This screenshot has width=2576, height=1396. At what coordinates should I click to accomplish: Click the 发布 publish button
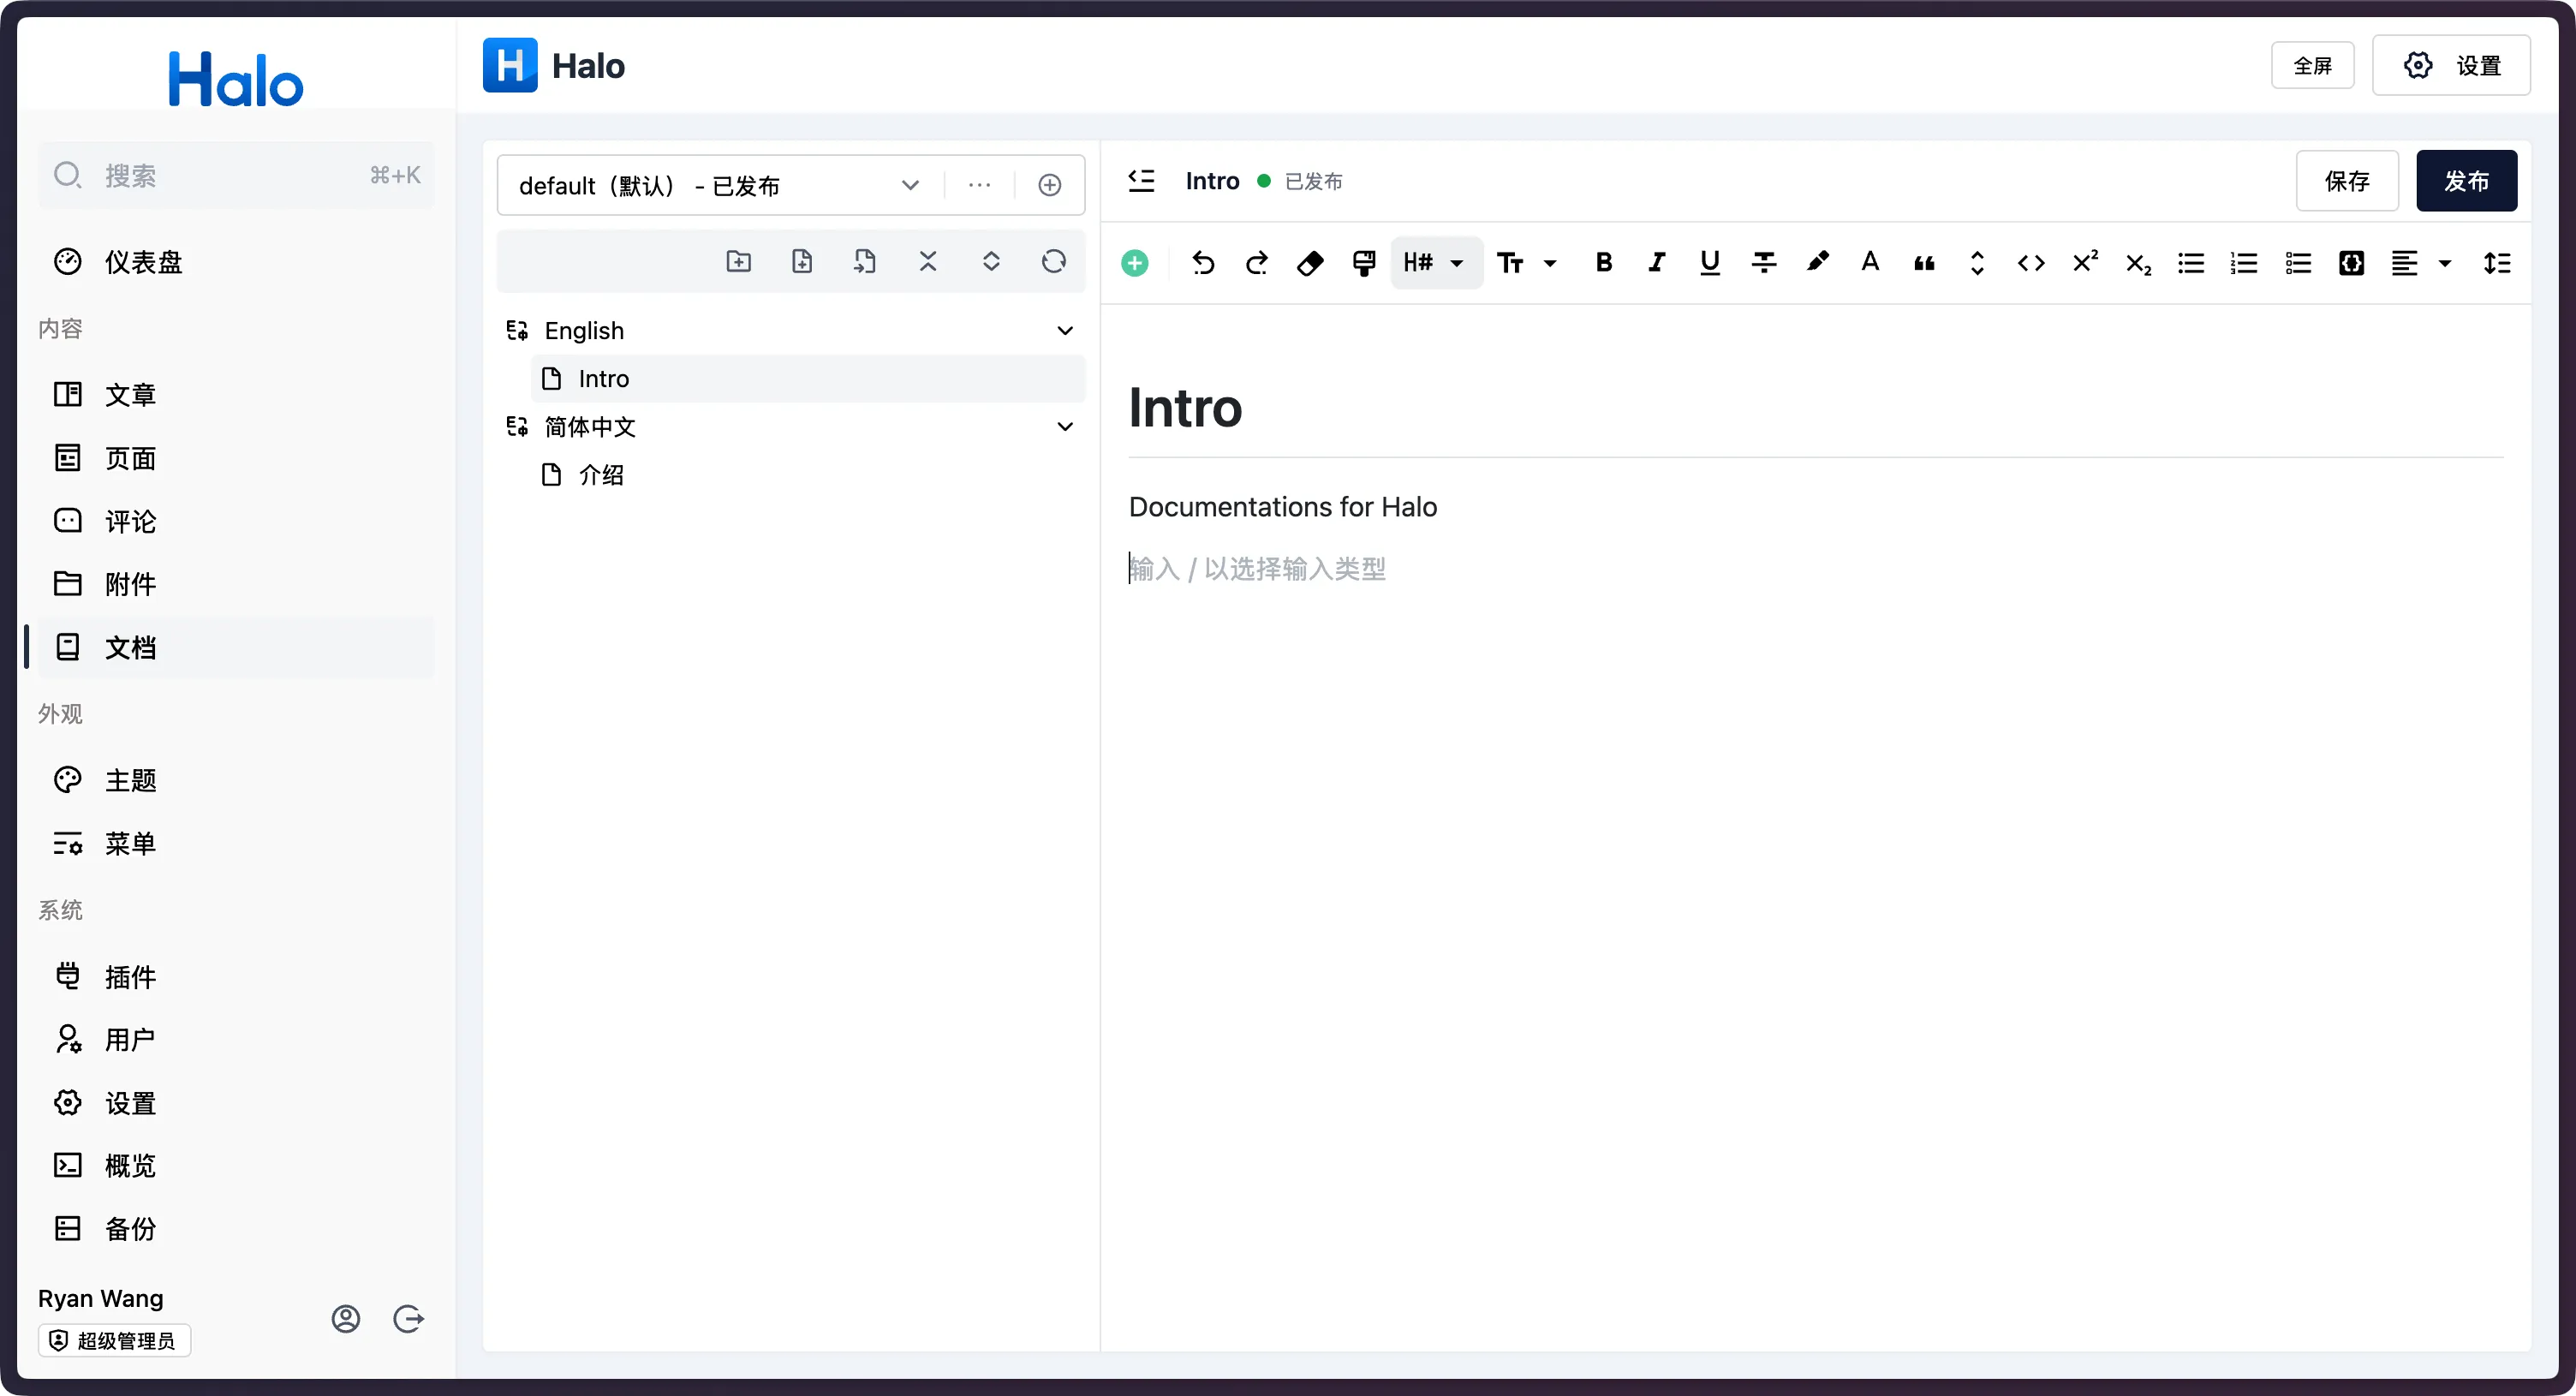tap(2465, 181)
